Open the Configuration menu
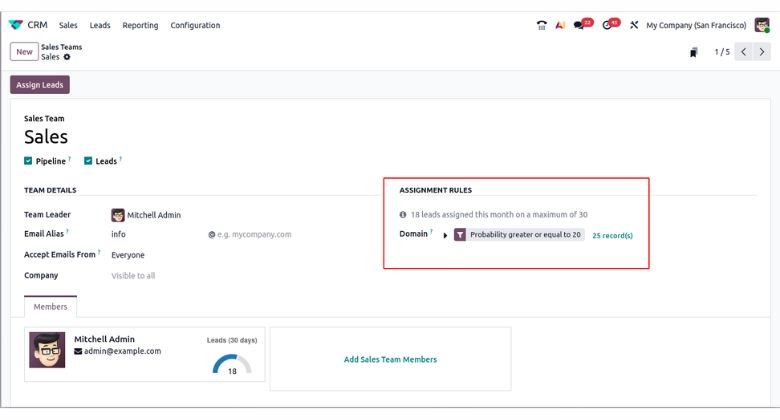 195,25
